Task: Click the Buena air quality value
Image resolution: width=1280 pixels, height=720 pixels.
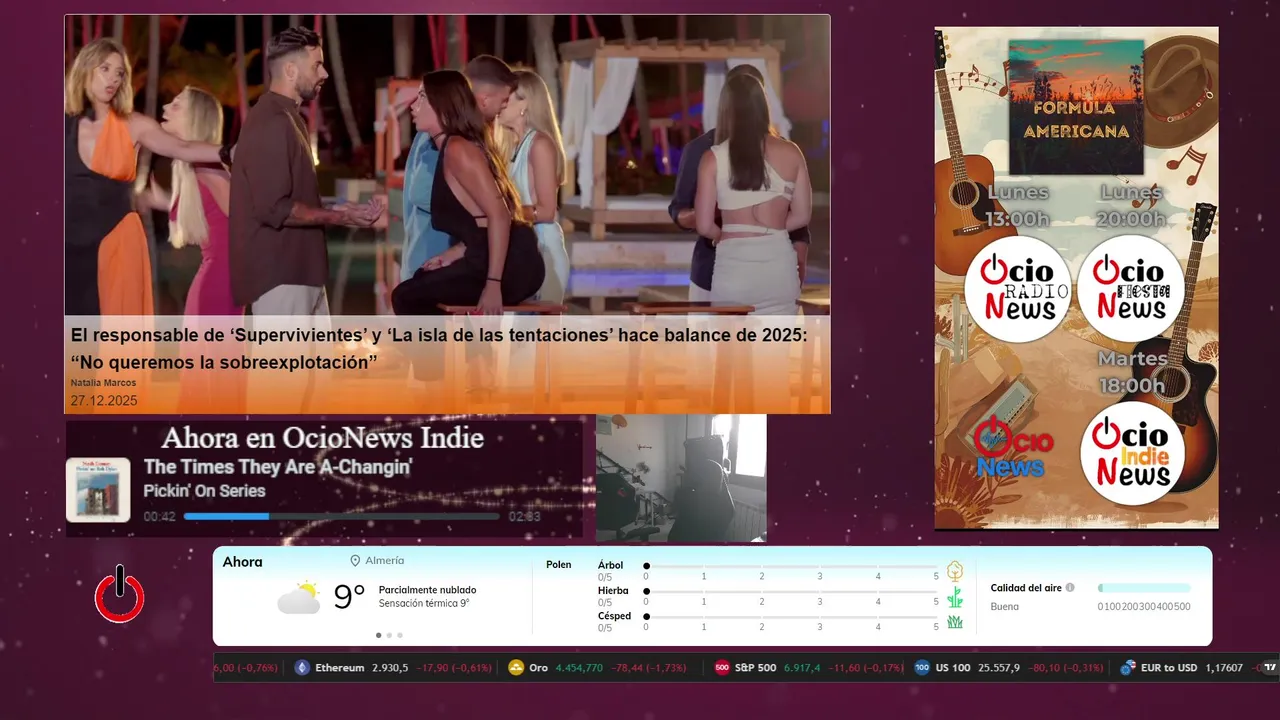Action: coord(1004,607)
